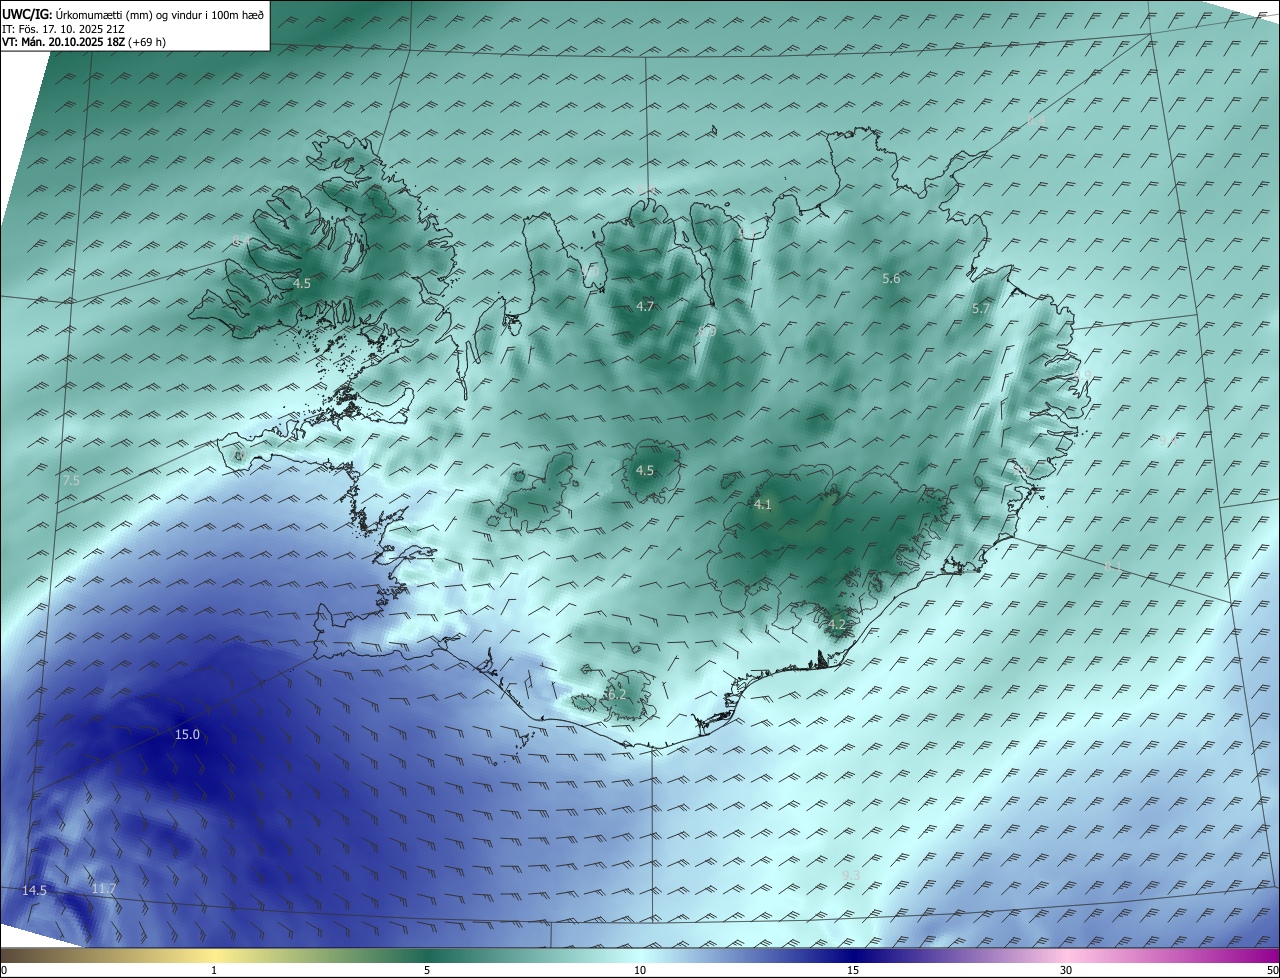Viewport: 1280px width, 978px height.
Task: Click the 4.2 value label near the southeast coast
Action: tap(836, 625)
